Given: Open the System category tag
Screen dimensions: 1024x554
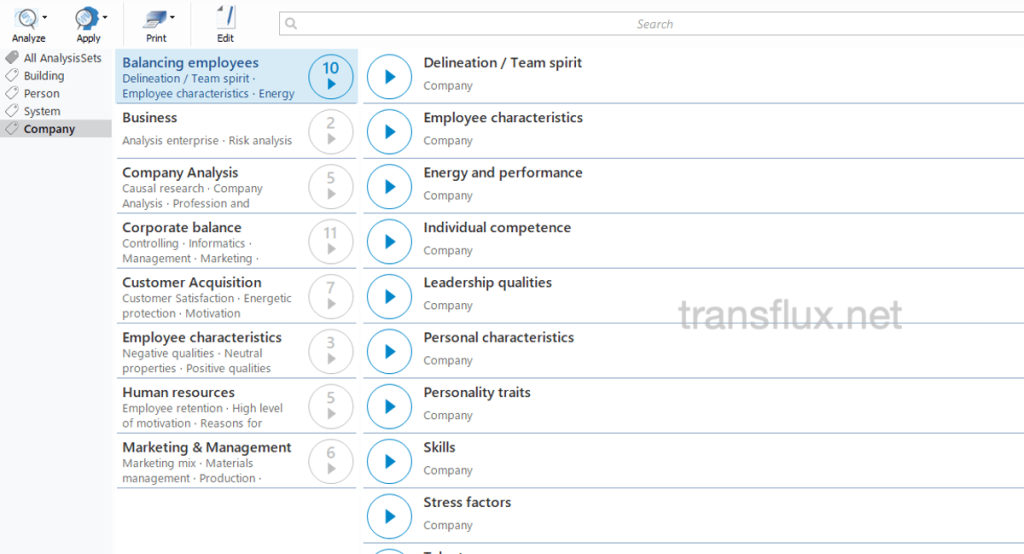Looking at the screenshot, I should [x=42, y=112].
